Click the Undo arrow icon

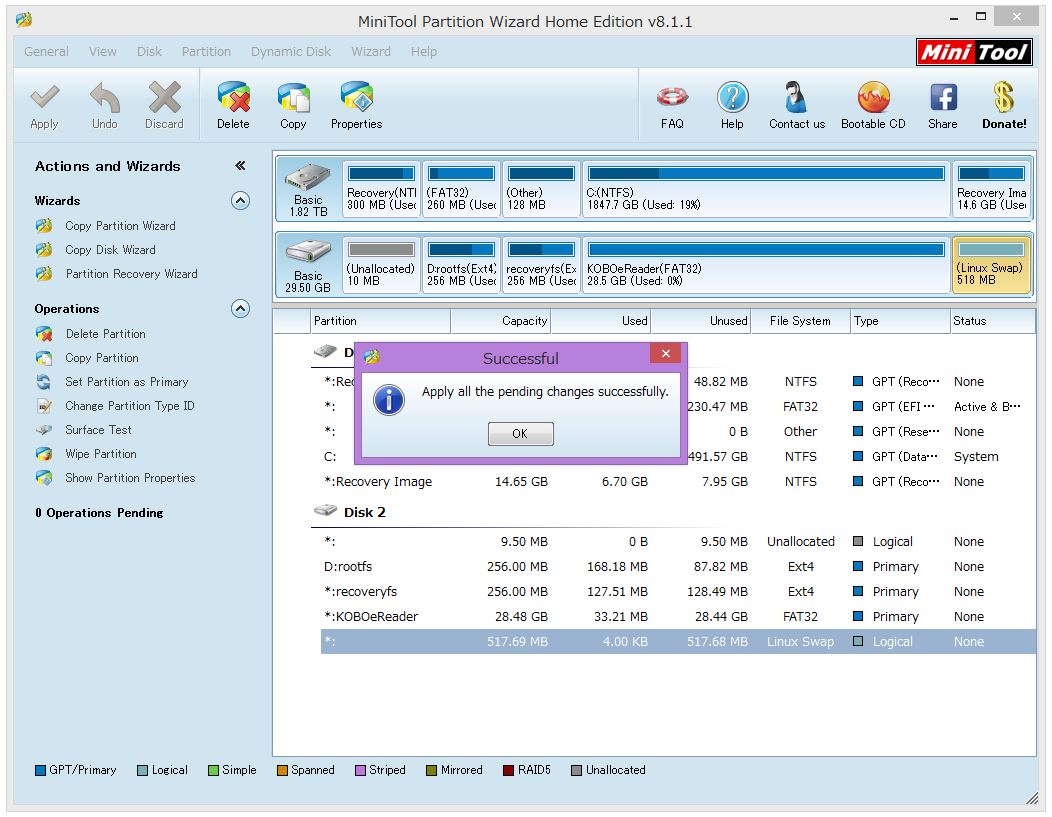105,98
